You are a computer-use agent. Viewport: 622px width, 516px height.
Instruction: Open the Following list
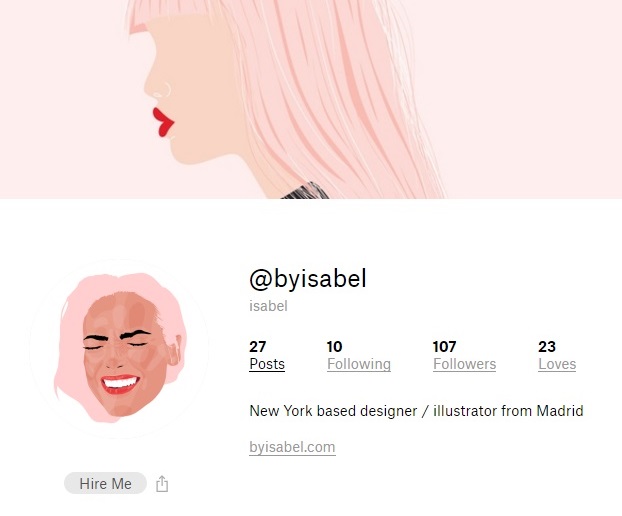359,364
